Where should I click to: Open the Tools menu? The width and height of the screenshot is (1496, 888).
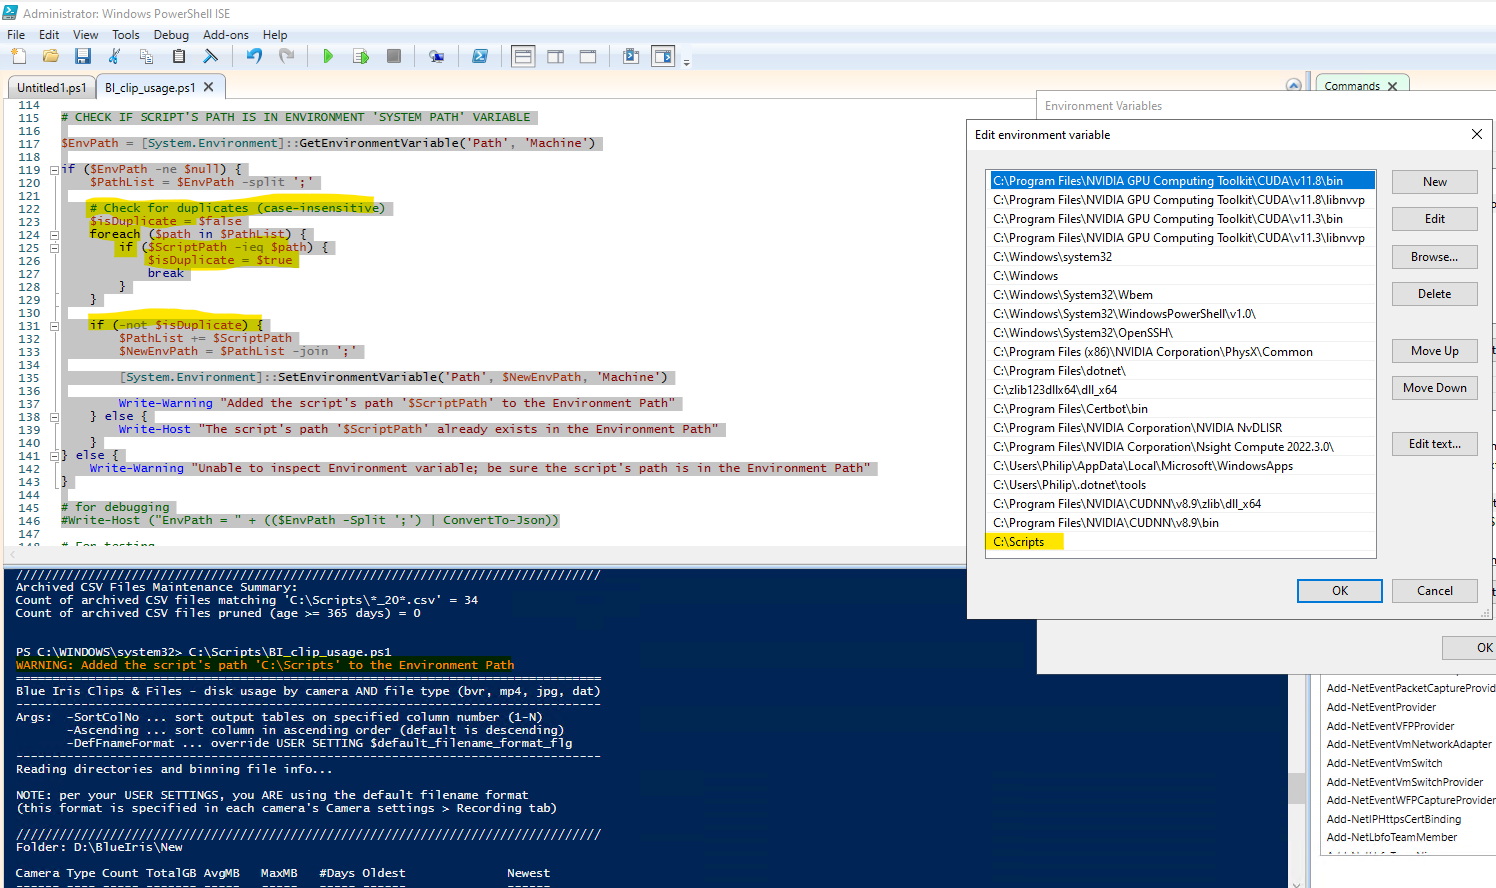pos(126,34)
